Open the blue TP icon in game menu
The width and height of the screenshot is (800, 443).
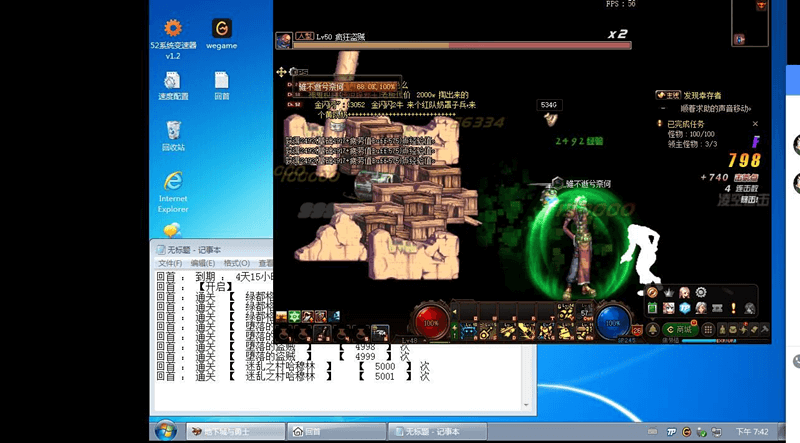point(685,308)
